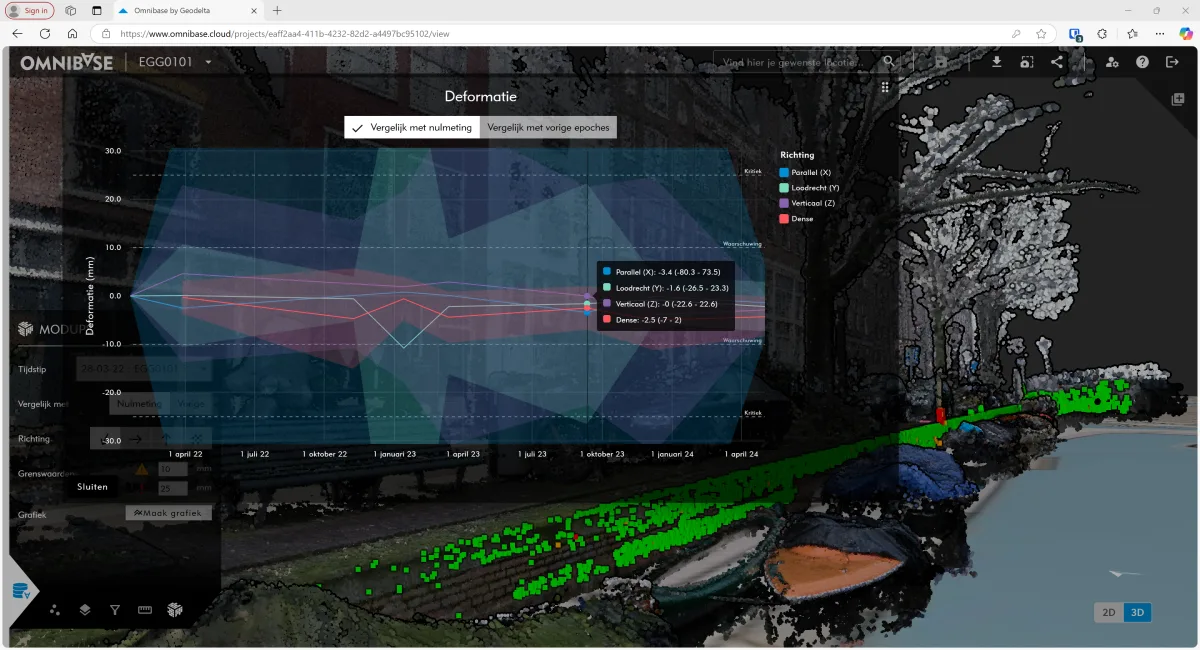Screen dimensions: 1200x650
Task: Open user settings icon
Action: tap(1112, 62)
